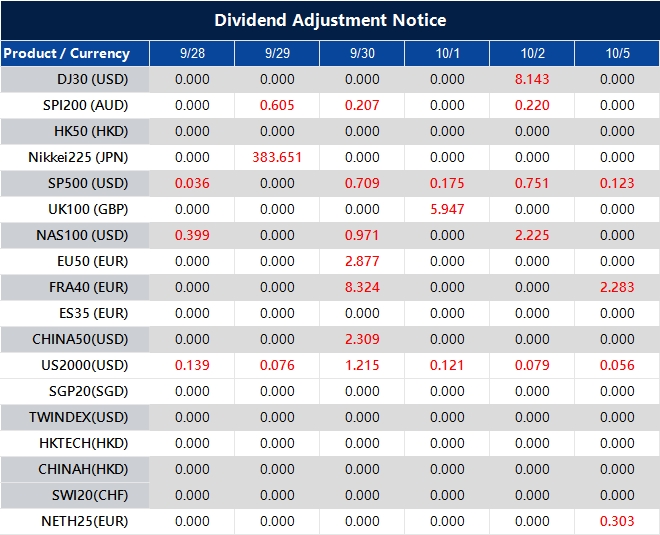The width and height of the screenshot is (660, 535).
Task: Select SPI200 value 0.207
Action: tap(362, 105)
